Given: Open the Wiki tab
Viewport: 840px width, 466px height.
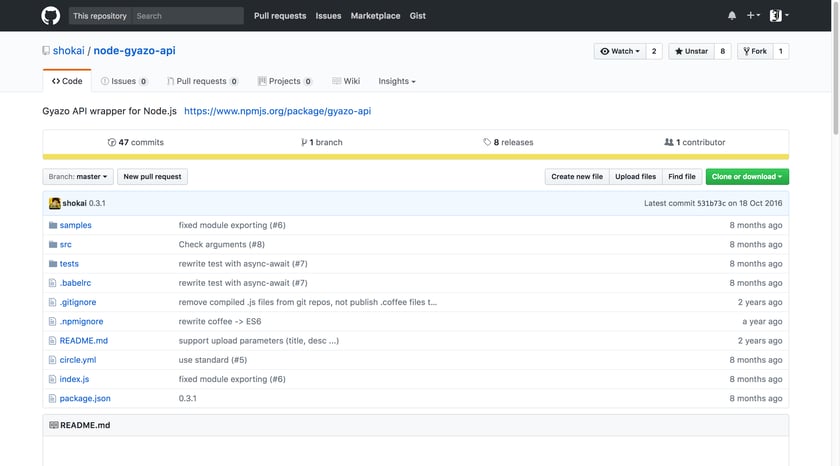Looking at the screenshot, I should pos(346,81).
